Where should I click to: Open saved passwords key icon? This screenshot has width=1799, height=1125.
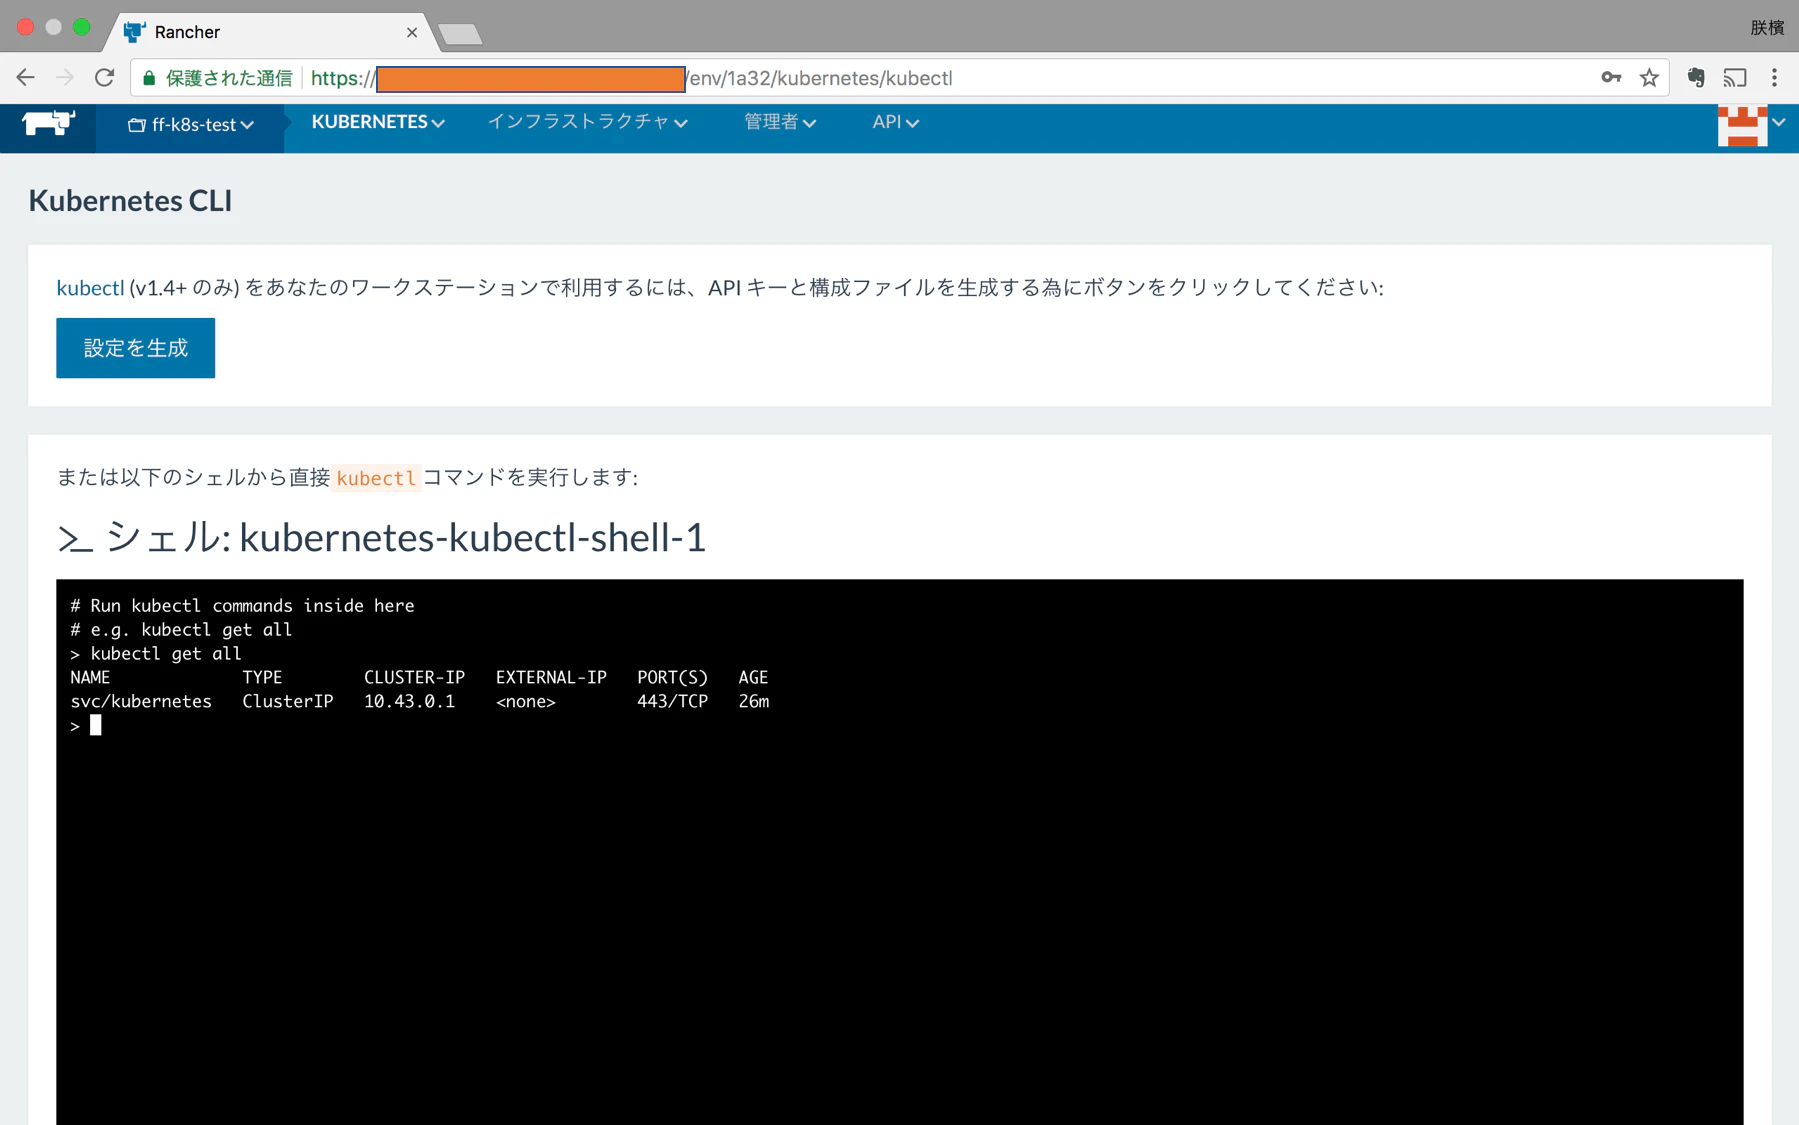[1610, 78]
